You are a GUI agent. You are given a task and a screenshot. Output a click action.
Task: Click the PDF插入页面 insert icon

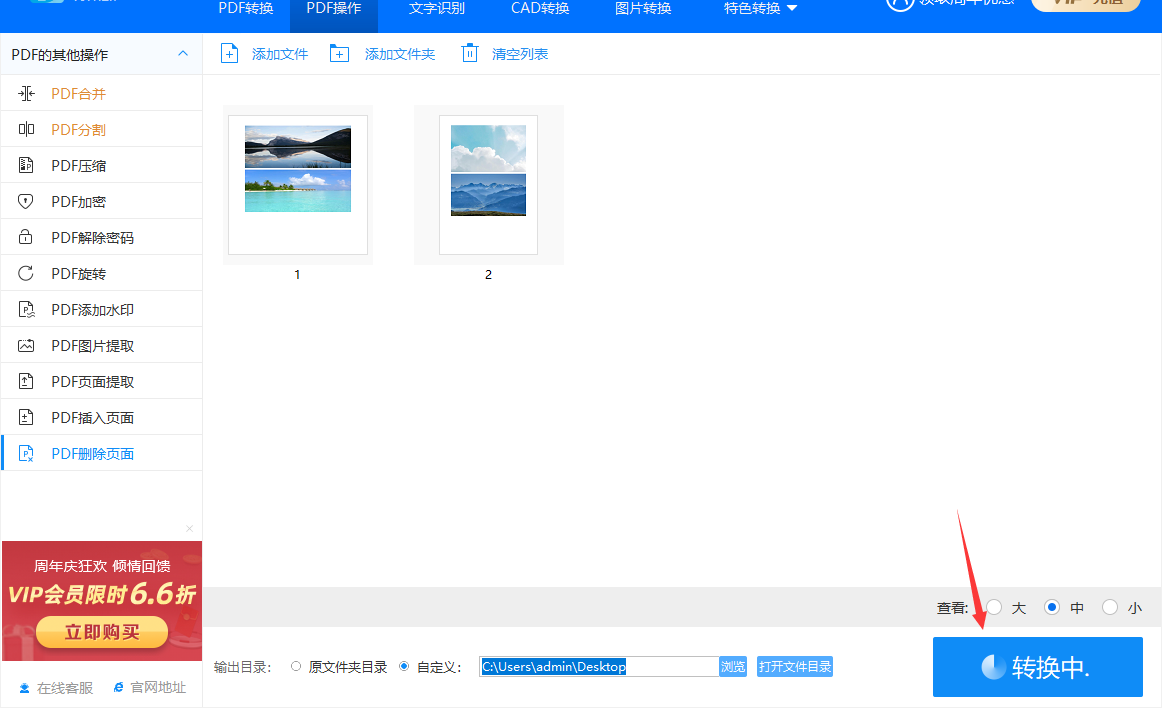[26, 417]
